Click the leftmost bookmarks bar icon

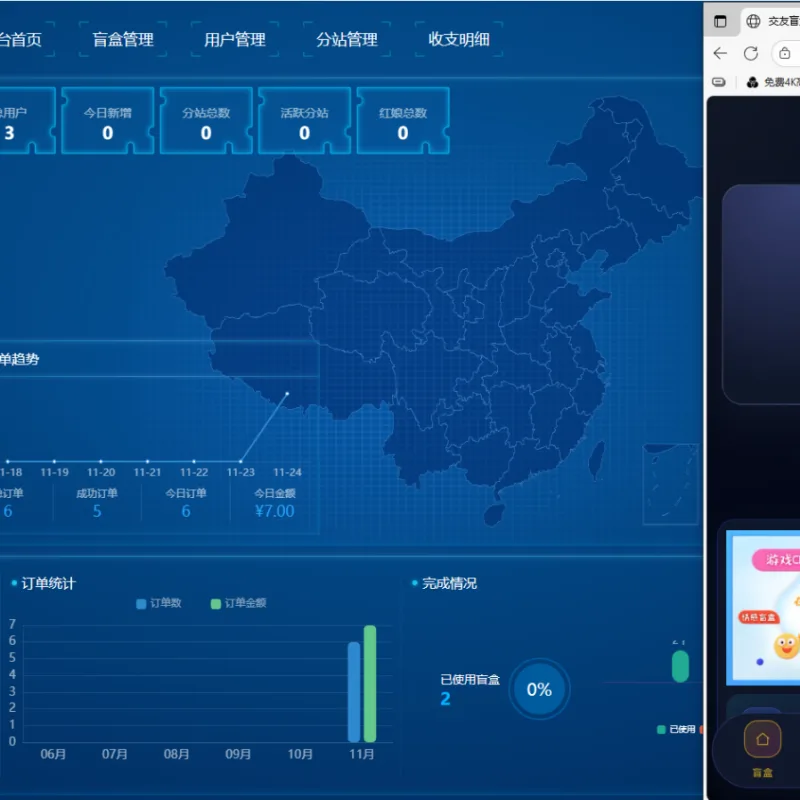pyautogui.click(x=718, y=82)
